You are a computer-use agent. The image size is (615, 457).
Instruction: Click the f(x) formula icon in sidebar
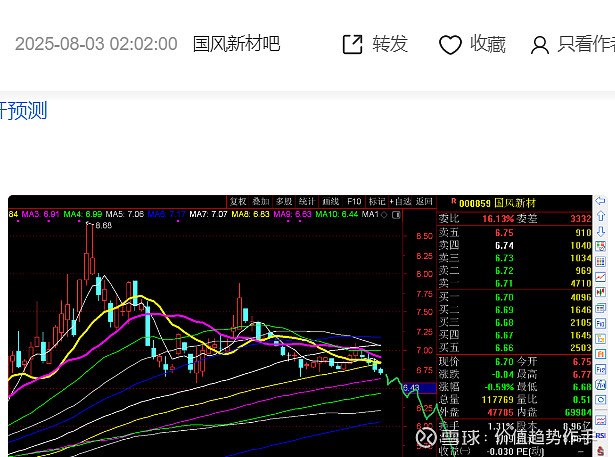pos(600,384)
